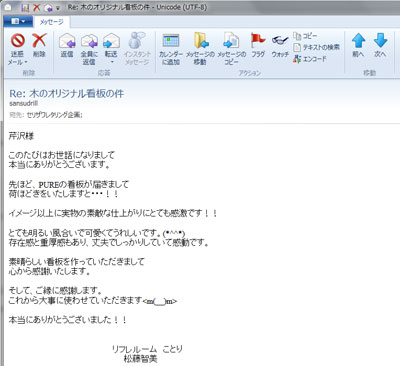400x366 pixels.
Task: Click the line 先ほど、PUREの看板が届きまして
Action: point(69,184)
